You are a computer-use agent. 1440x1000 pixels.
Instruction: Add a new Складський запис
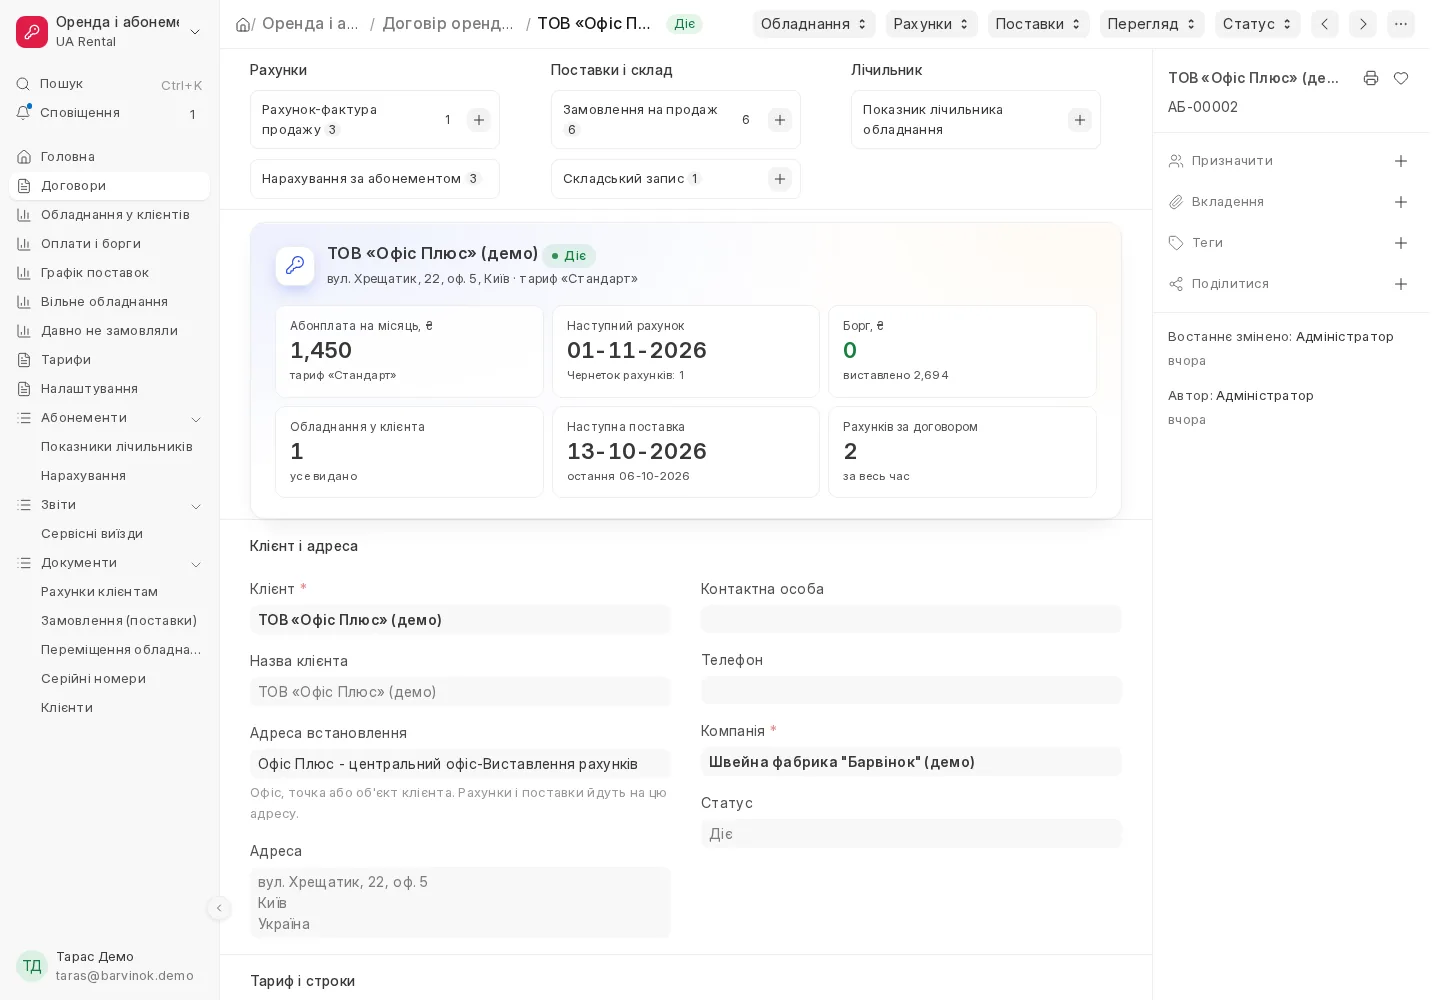[780, 179]
